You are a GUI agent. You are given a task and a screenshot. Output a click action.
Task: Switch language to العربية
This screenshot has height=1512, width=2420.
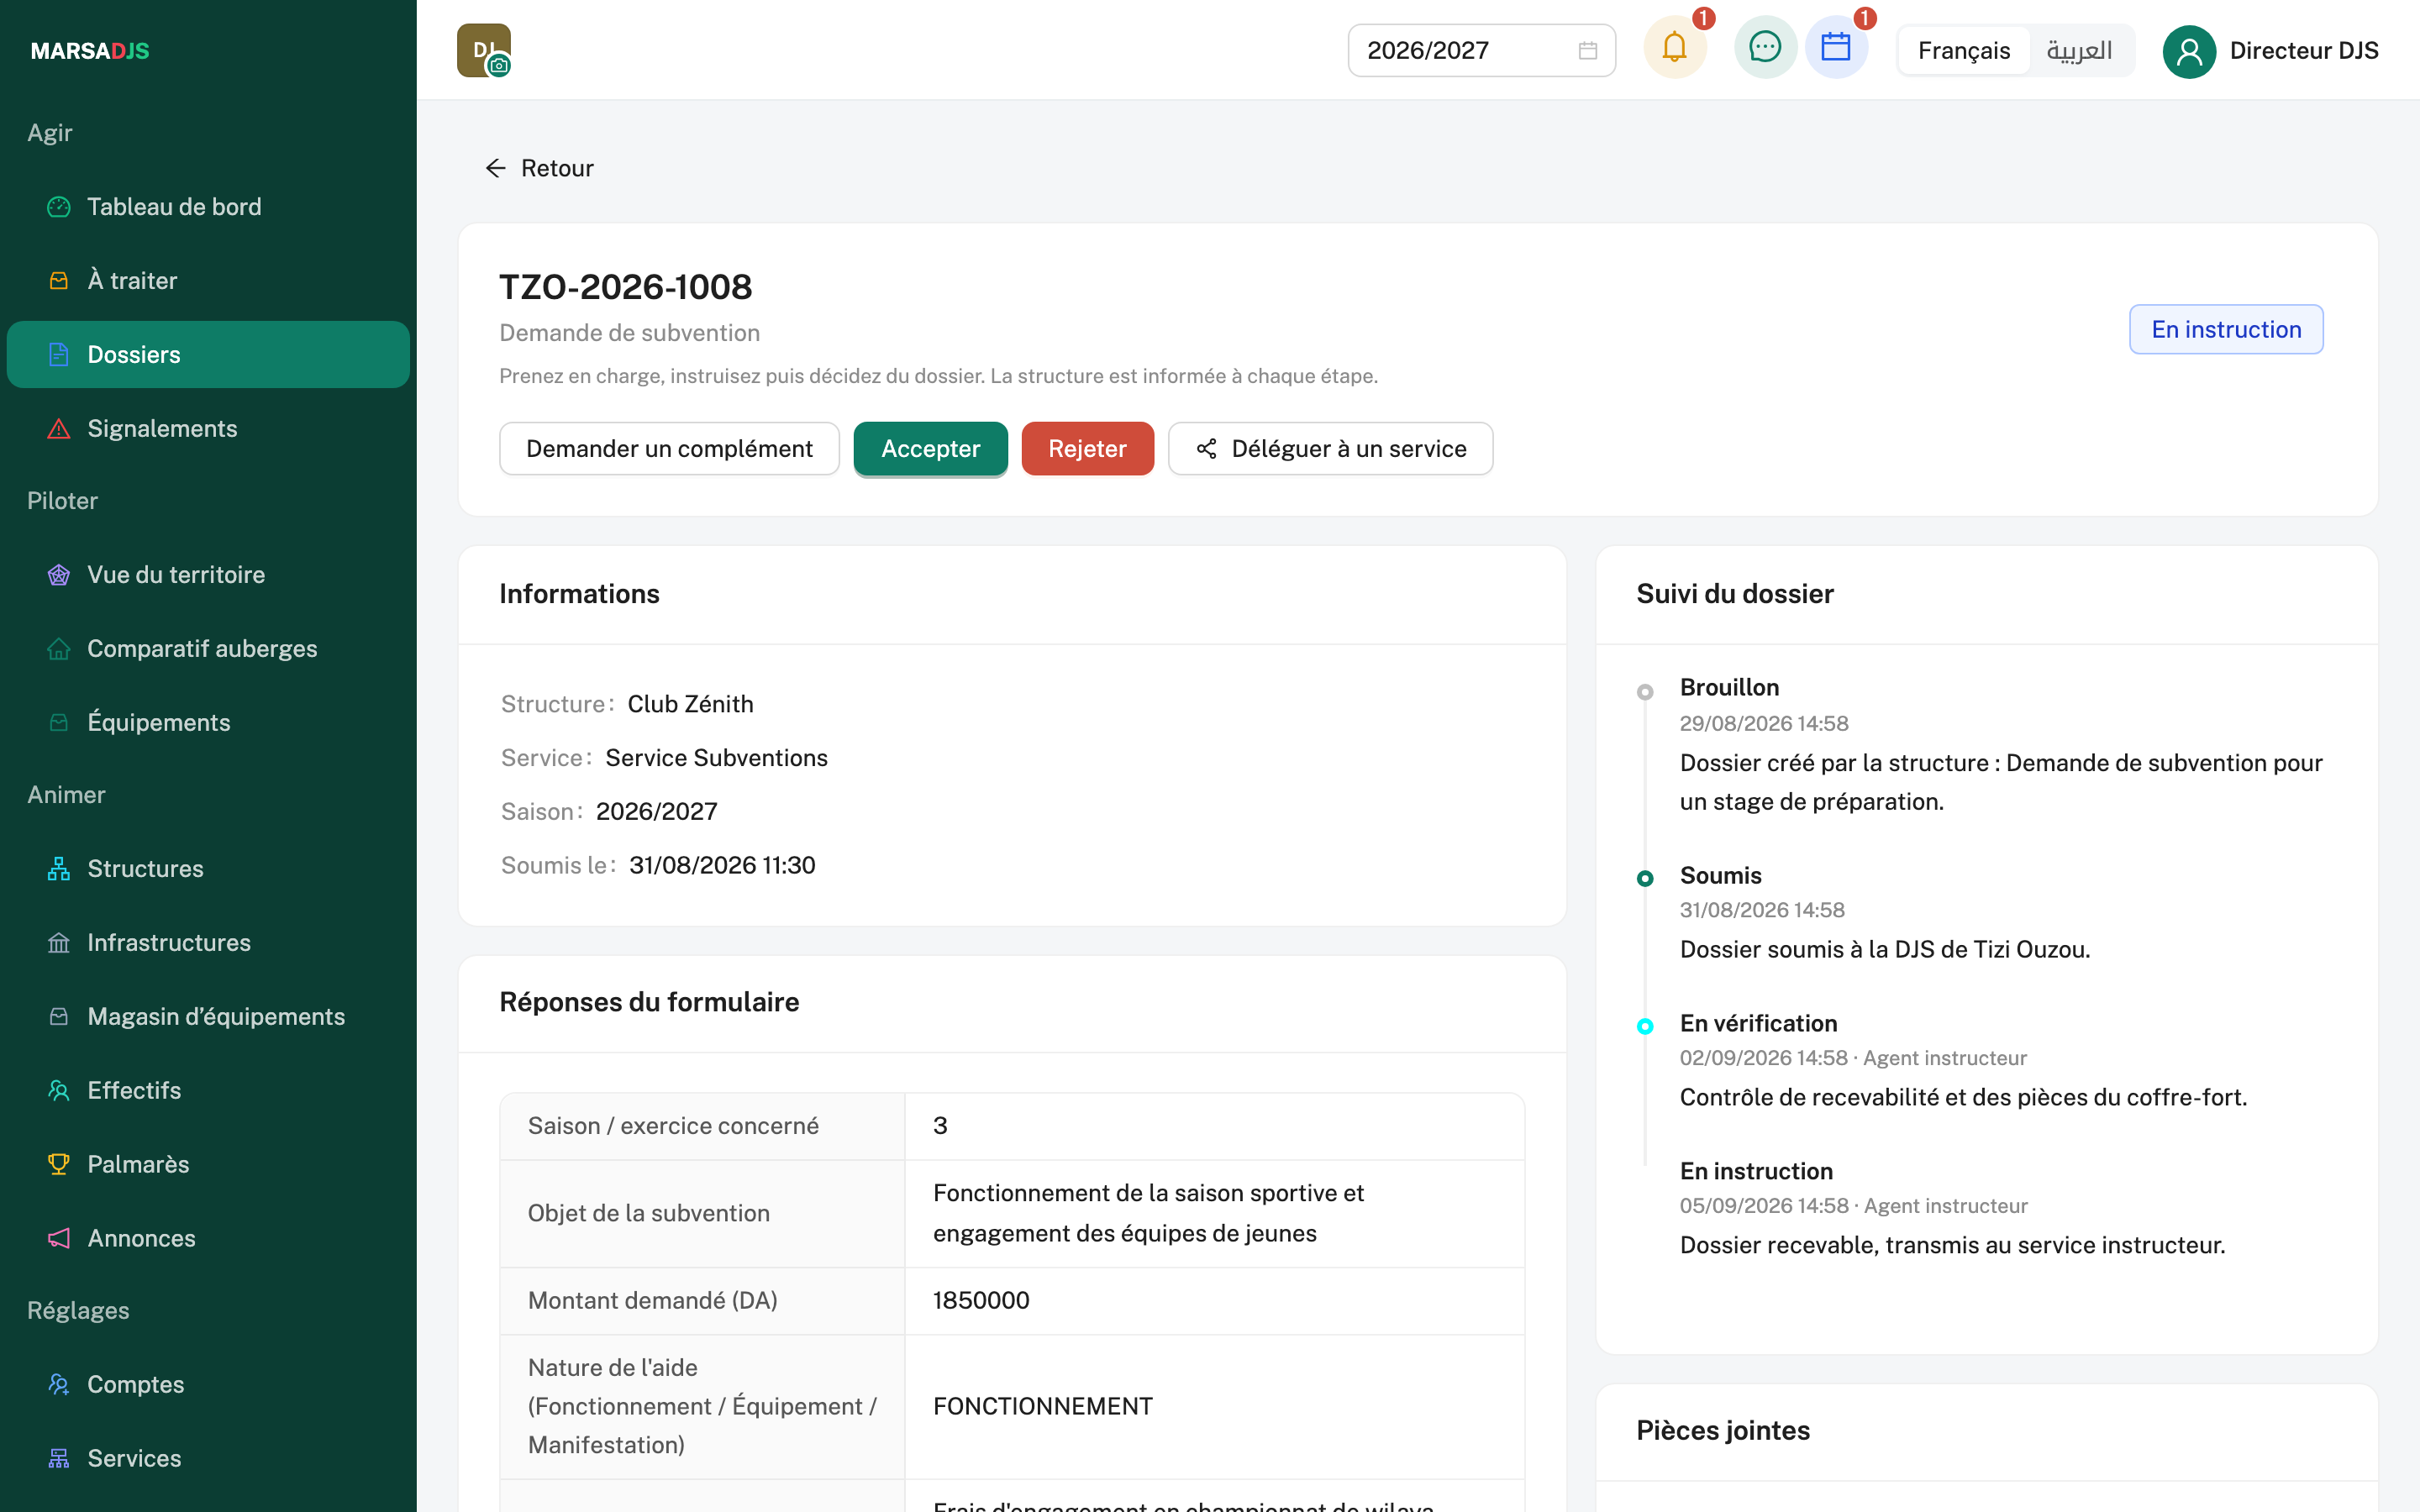(x=2079, y=51)
